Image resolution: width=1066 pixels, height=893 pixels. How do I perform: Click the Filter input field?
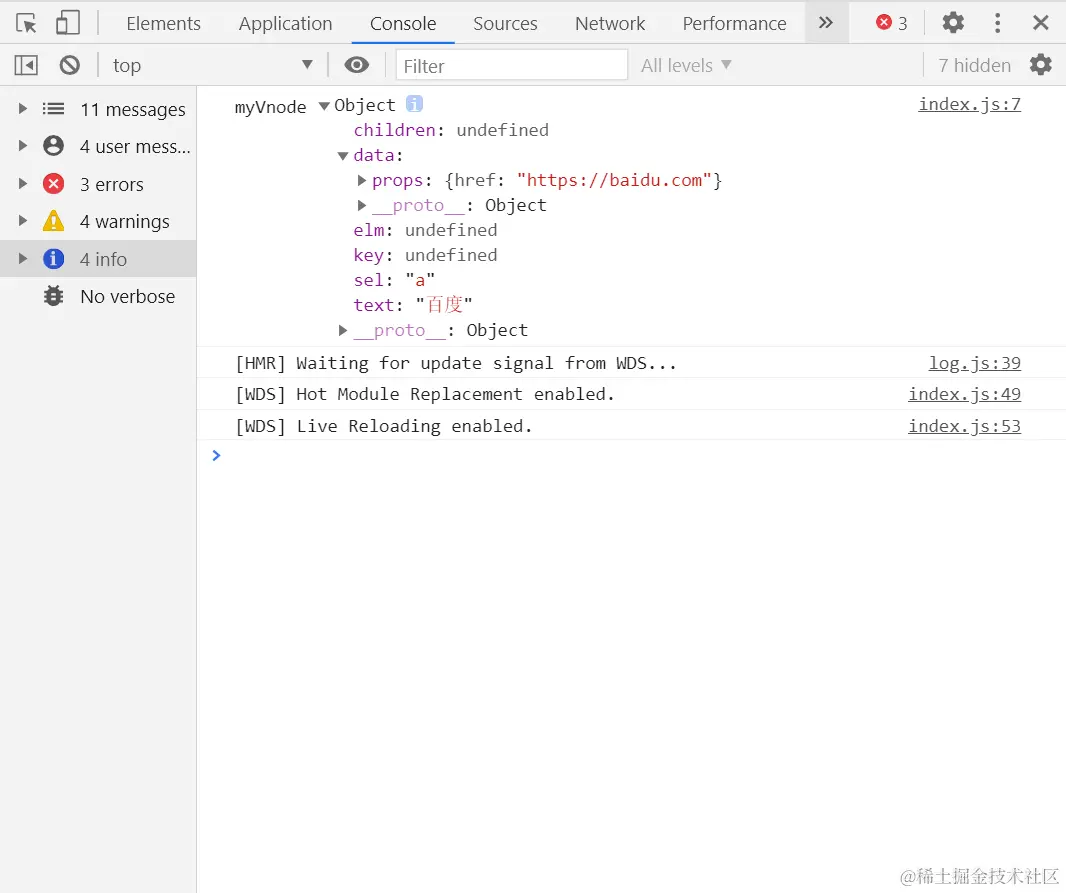click(x=511, y=65)
